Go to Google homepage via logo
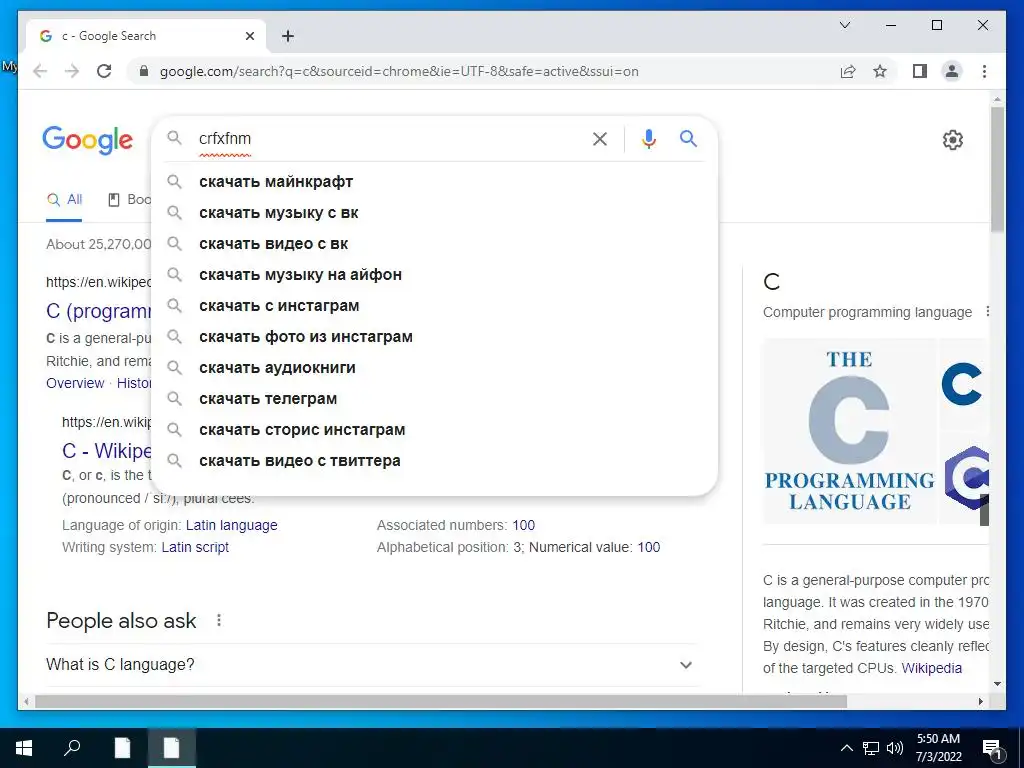This screenshot has height=768, width=1024. (x=88, y=140)
